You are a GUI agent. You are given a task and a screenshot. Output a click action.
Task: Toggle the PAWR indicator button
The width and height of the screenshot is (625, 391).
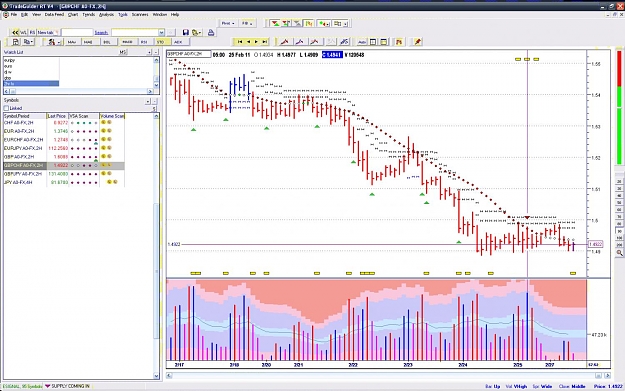(x=127, y=42)
